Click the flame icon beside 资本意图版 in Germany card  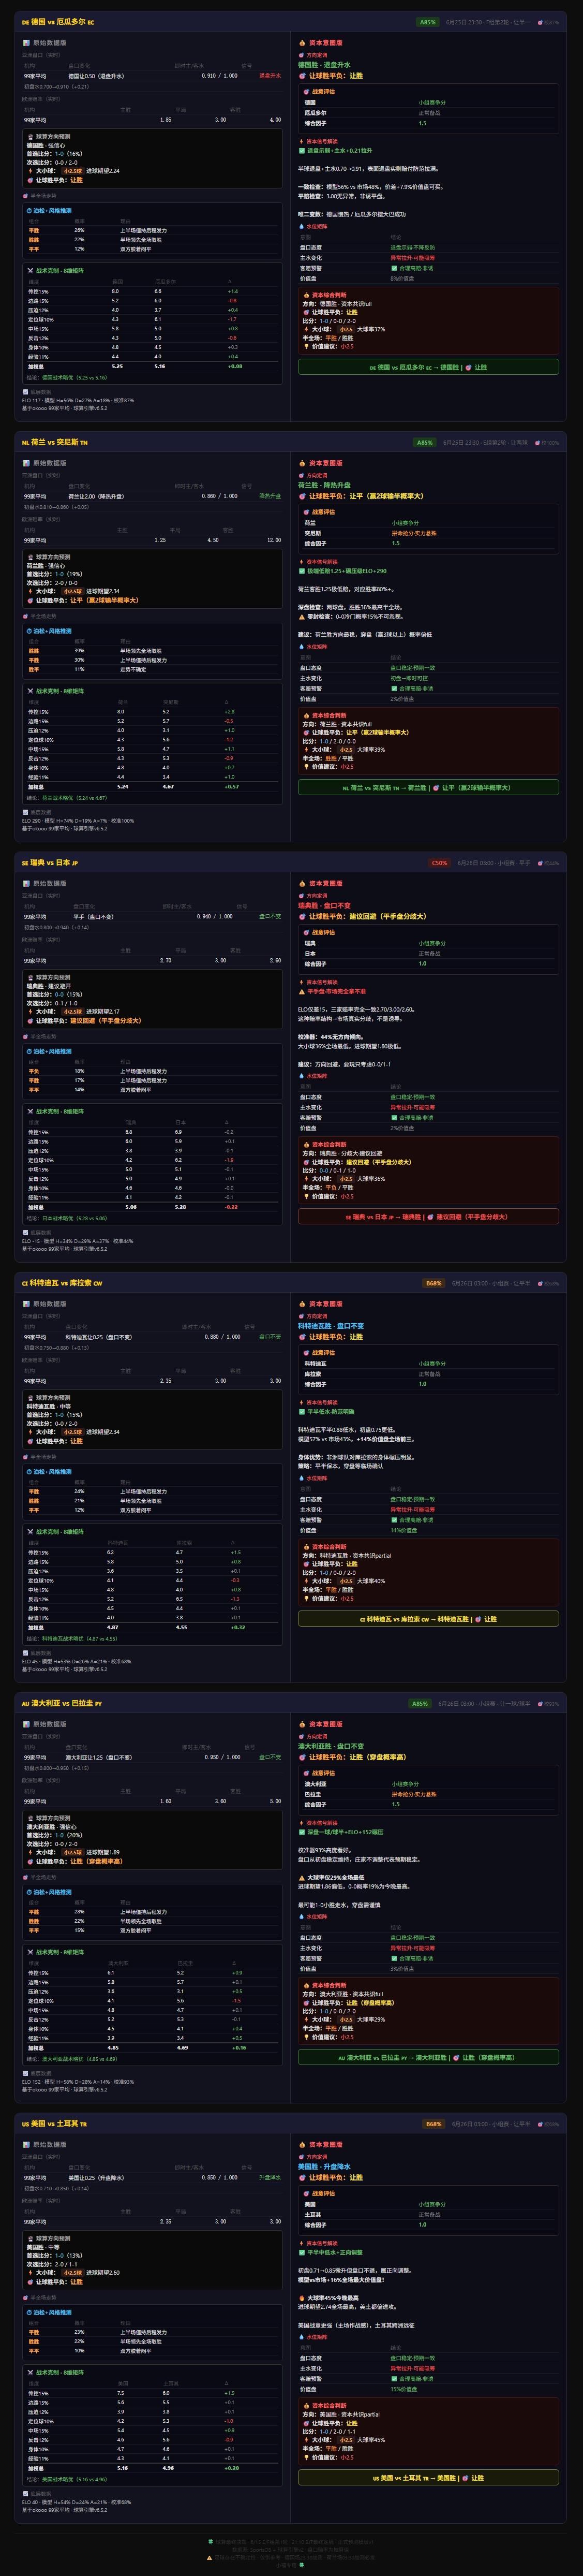point(301,43)
